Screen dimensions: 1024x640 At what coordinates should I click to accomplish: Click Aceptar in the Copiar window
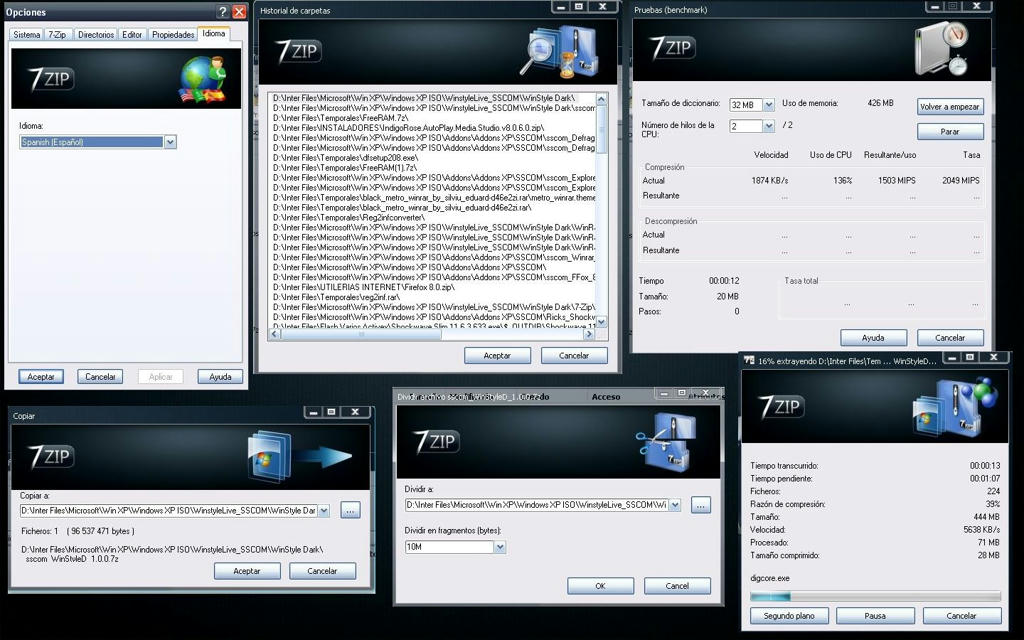[x=247, y=571]
